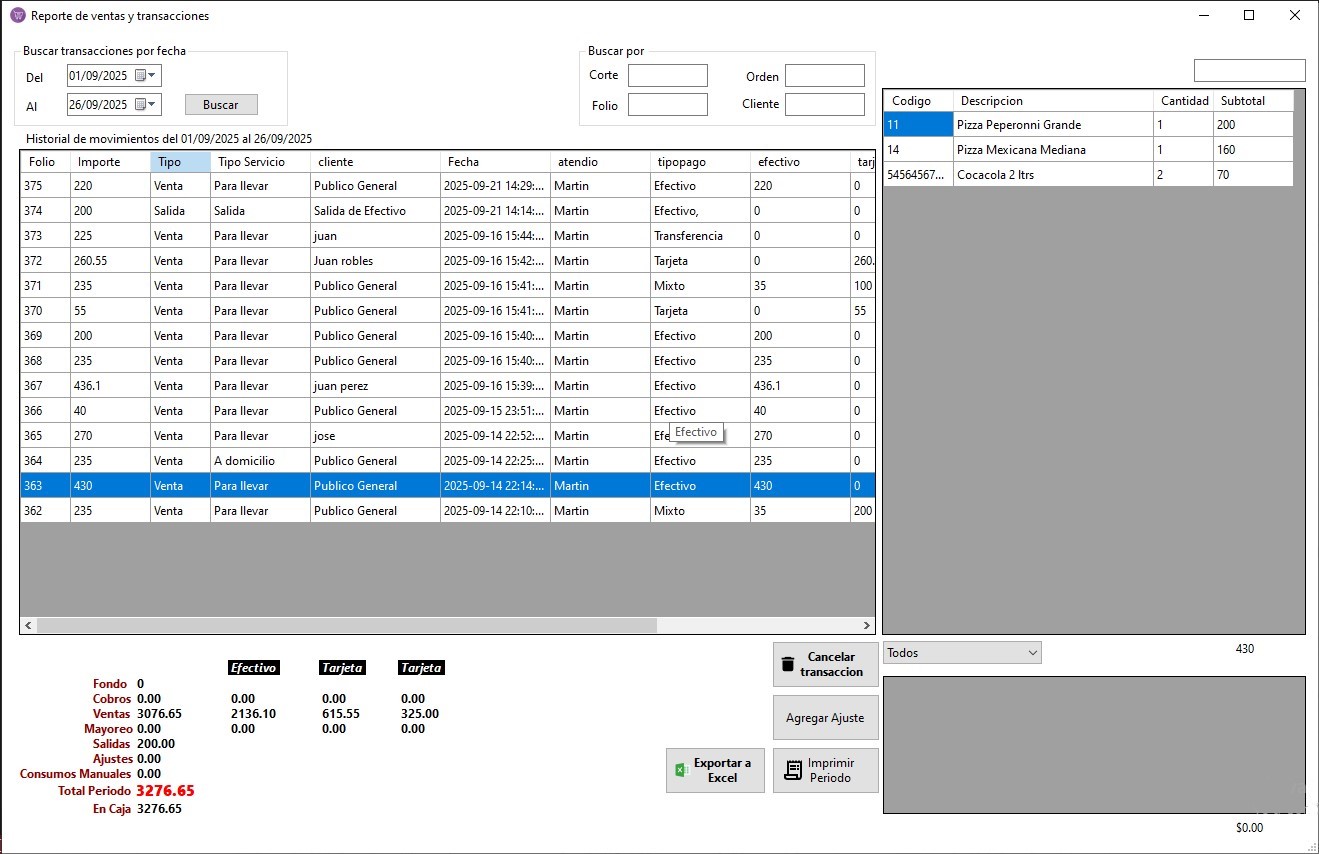The image size is (1319, 854).
Task: Click the printer icon on Imprimir Periodo
Action: [x=793, y=770]
